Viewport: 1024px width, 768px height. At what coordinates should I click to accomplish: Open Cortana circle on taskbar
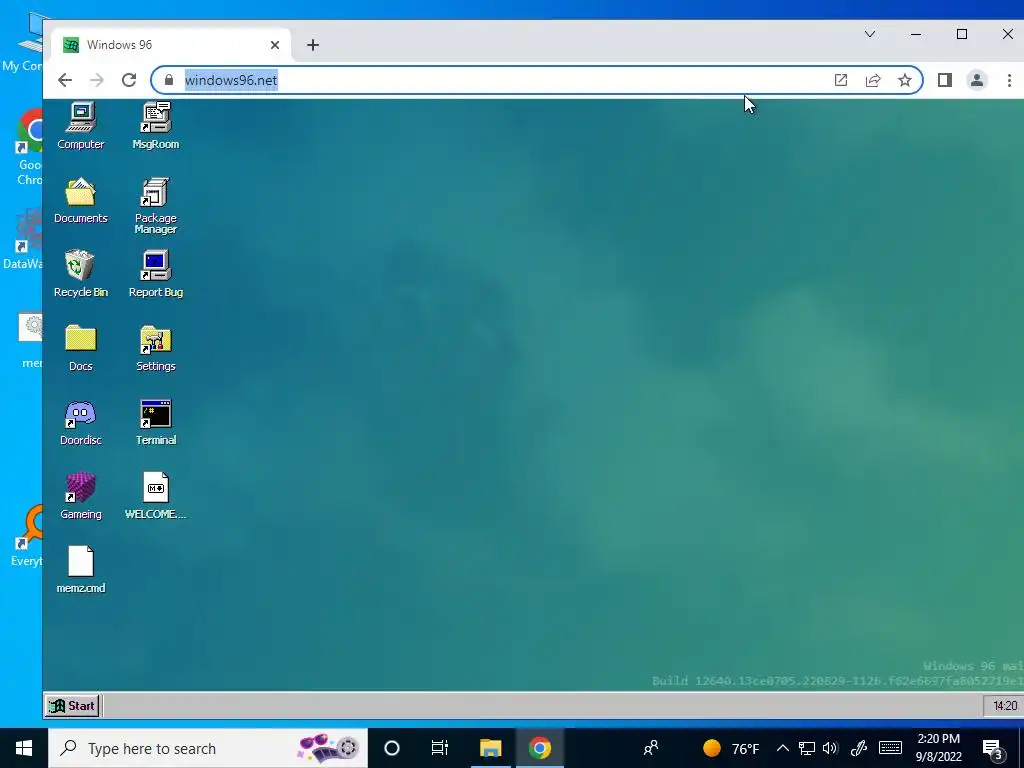pyautogui.click(x=392, y=748)
